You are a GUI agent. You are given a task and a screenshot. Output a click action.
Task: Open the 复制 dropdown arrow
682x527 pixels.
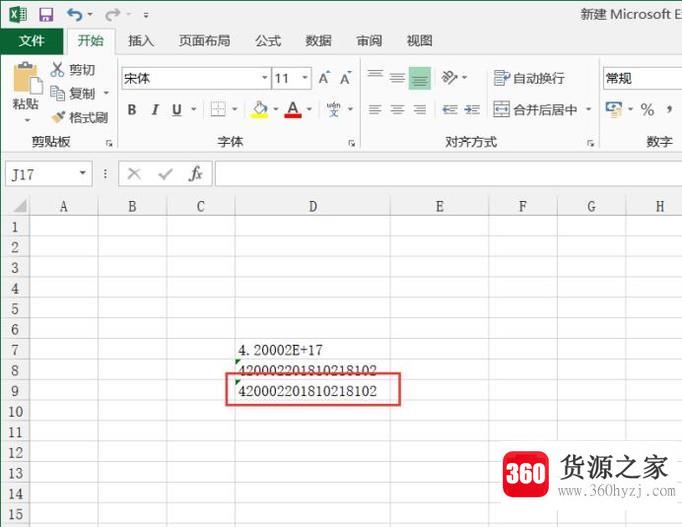point(106,93)
